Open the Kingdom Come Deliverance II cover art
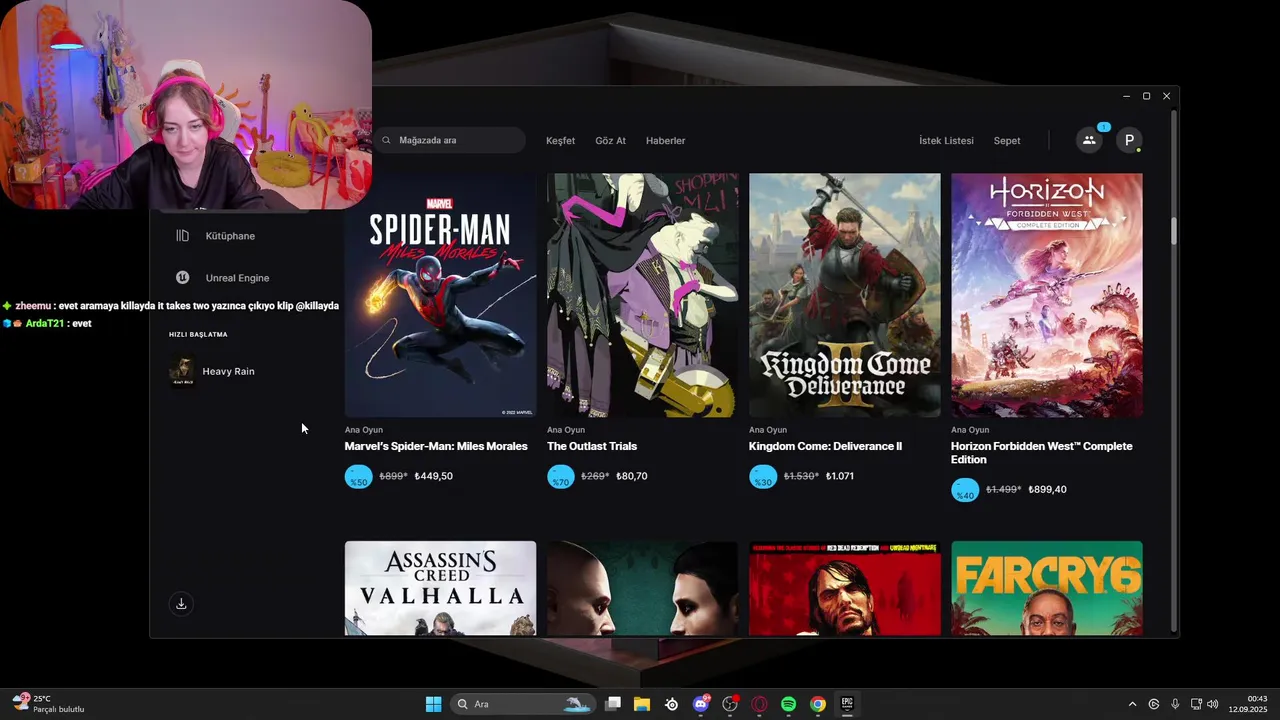 tap(845, 295)
